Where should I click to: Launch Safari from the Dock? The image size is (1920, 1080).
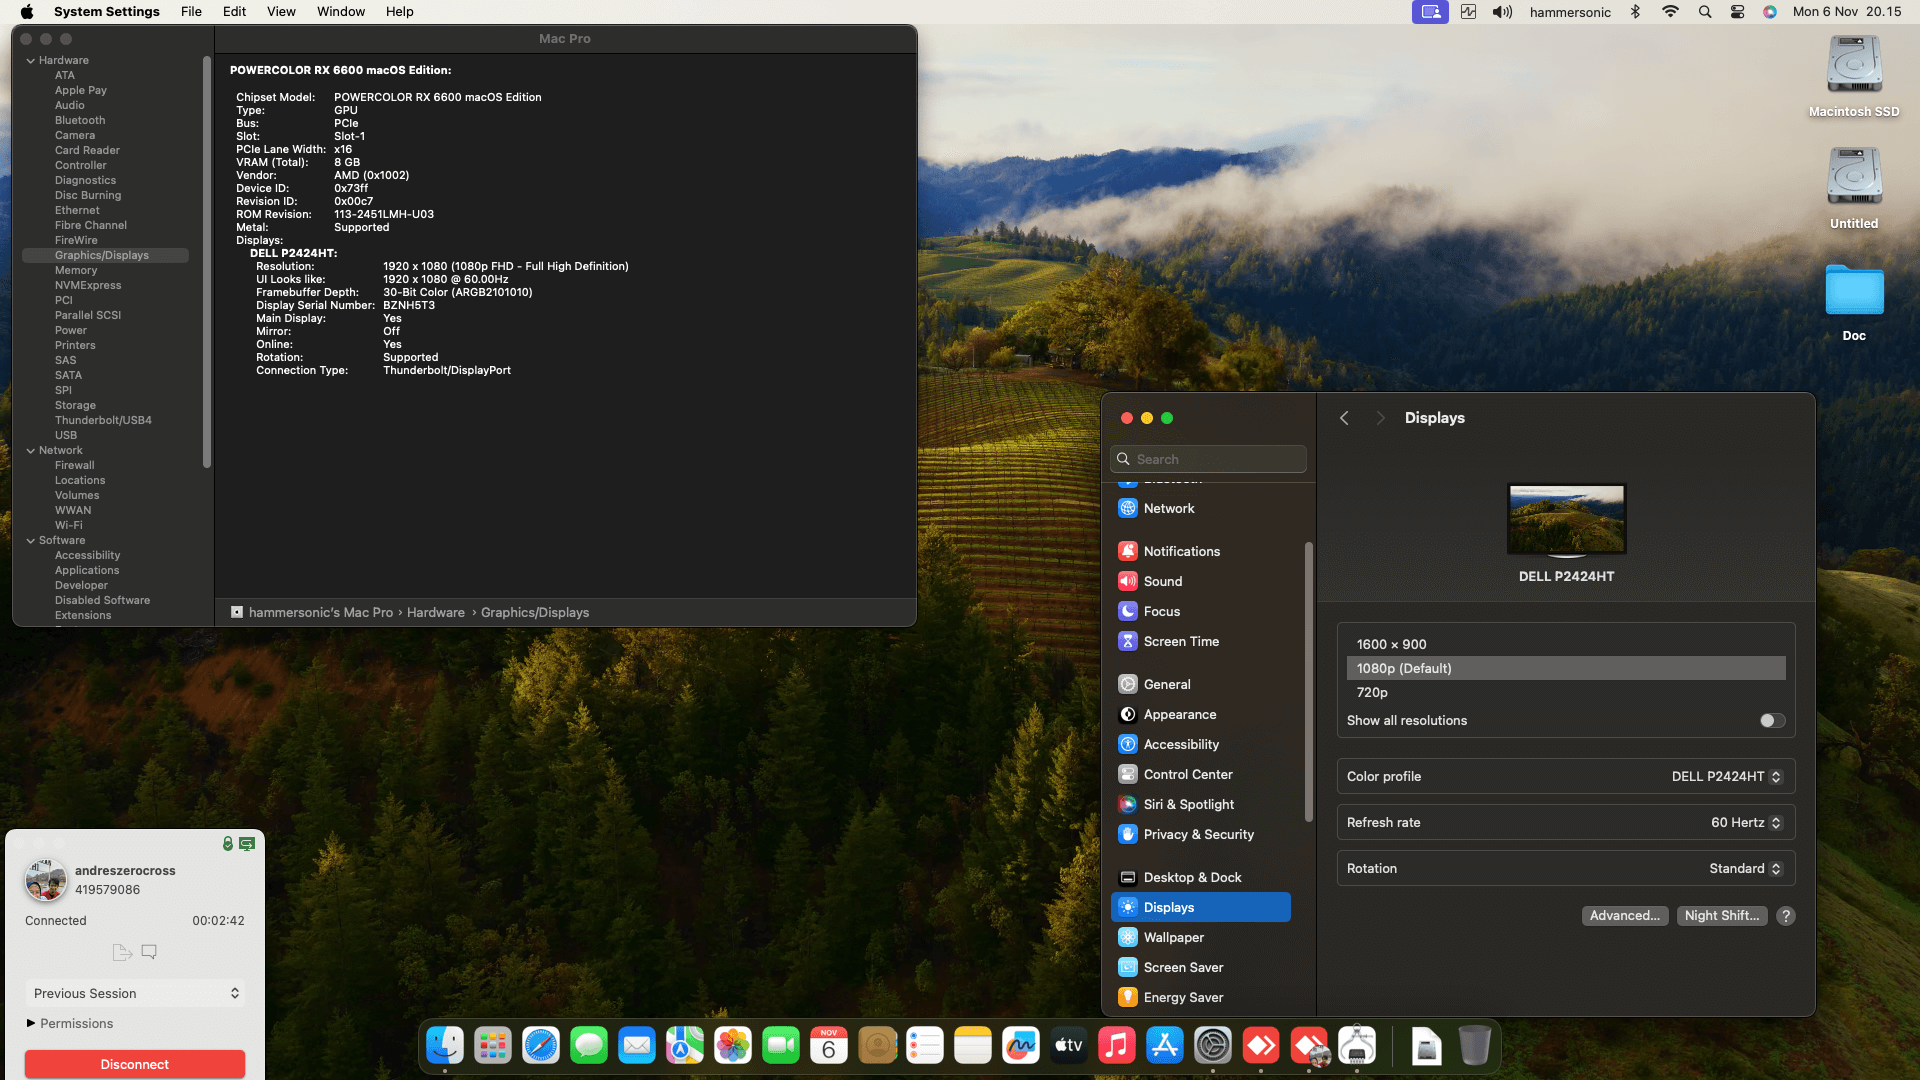541,1046
